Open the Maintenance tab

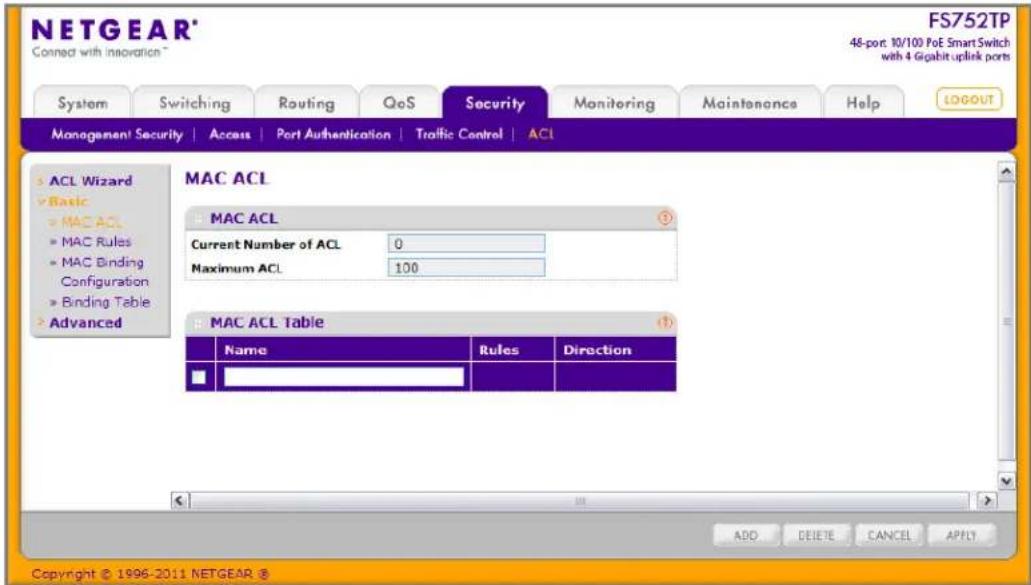click(x=750, y=103)
